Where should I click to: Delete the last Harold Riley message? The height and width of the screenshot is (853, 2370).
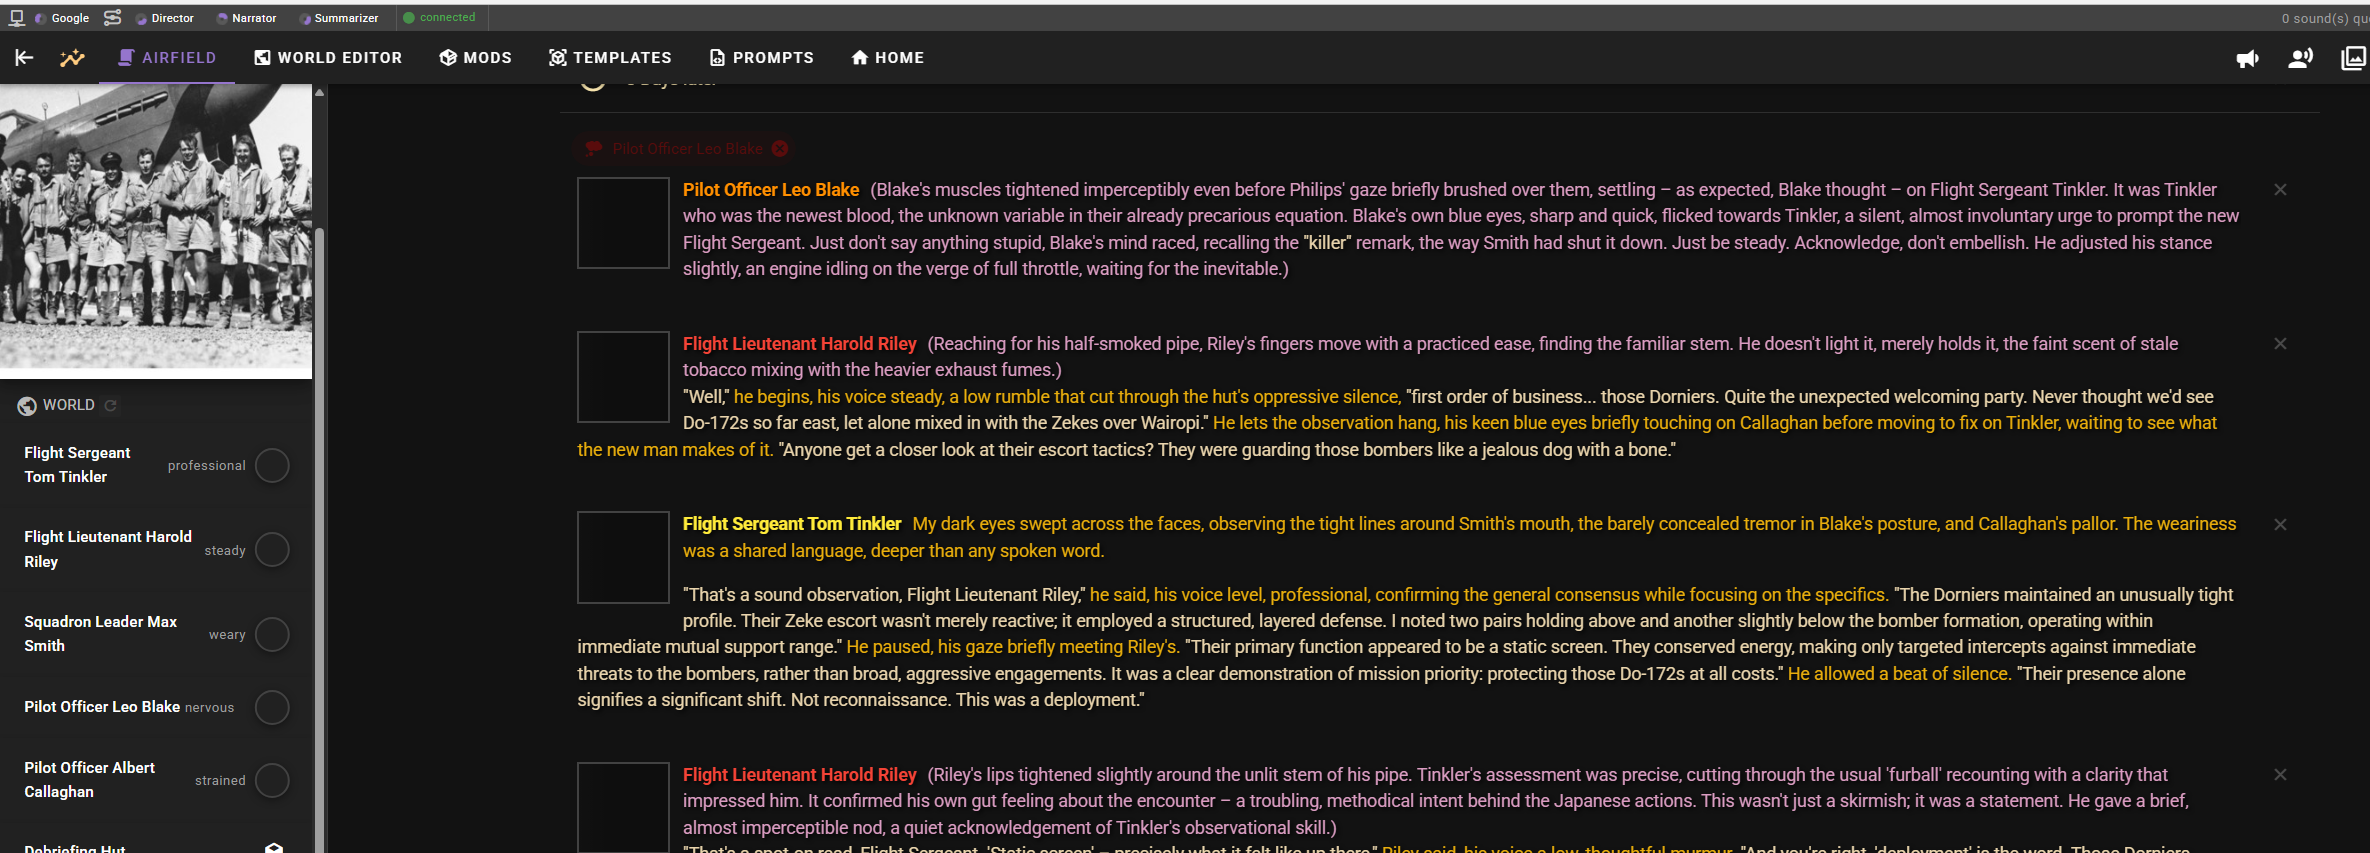2280,775
